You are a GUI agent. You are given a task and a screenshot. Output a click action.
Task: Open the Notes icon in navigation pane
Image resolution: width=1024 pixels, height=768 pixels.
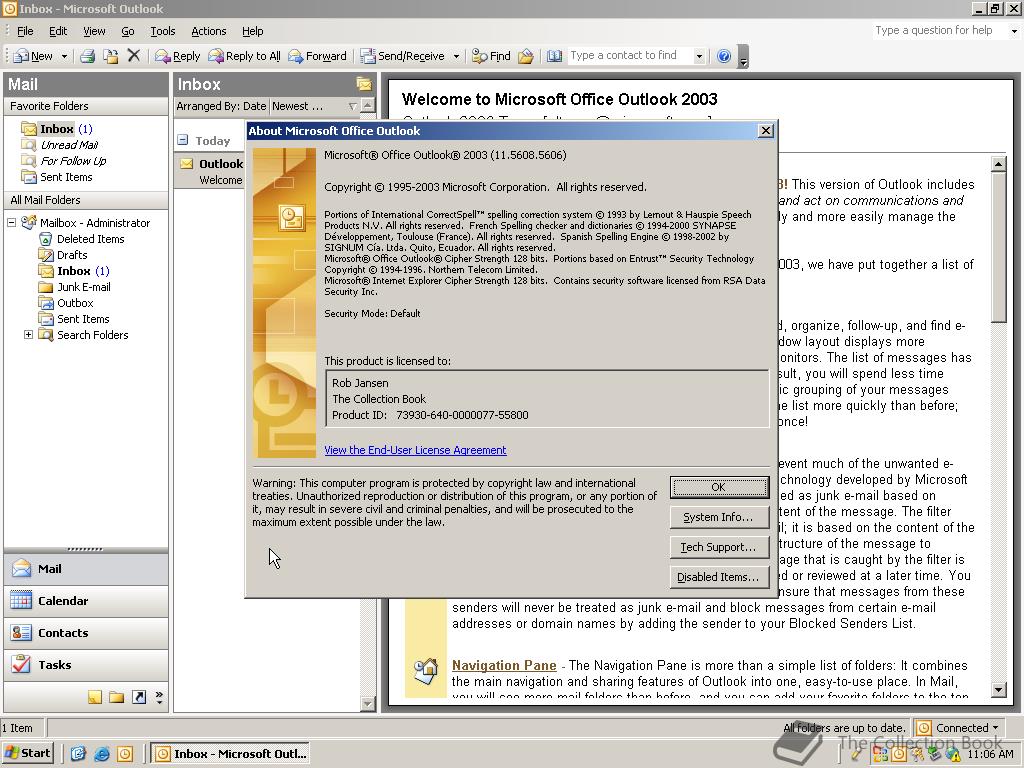(x=95, y=697)
